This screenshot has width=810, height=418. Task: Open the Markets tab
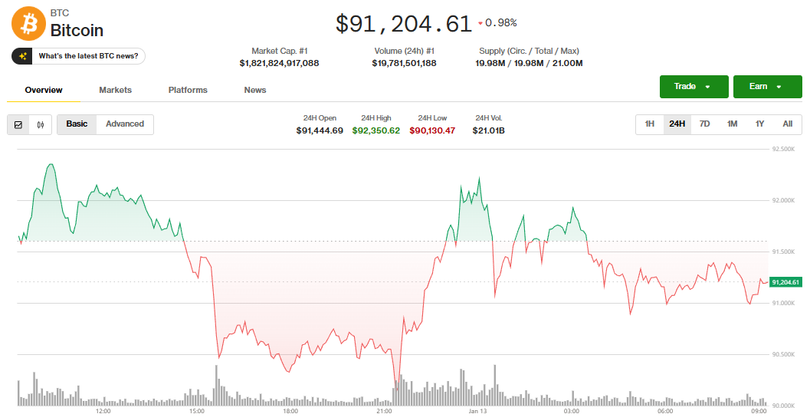point(115,90)
